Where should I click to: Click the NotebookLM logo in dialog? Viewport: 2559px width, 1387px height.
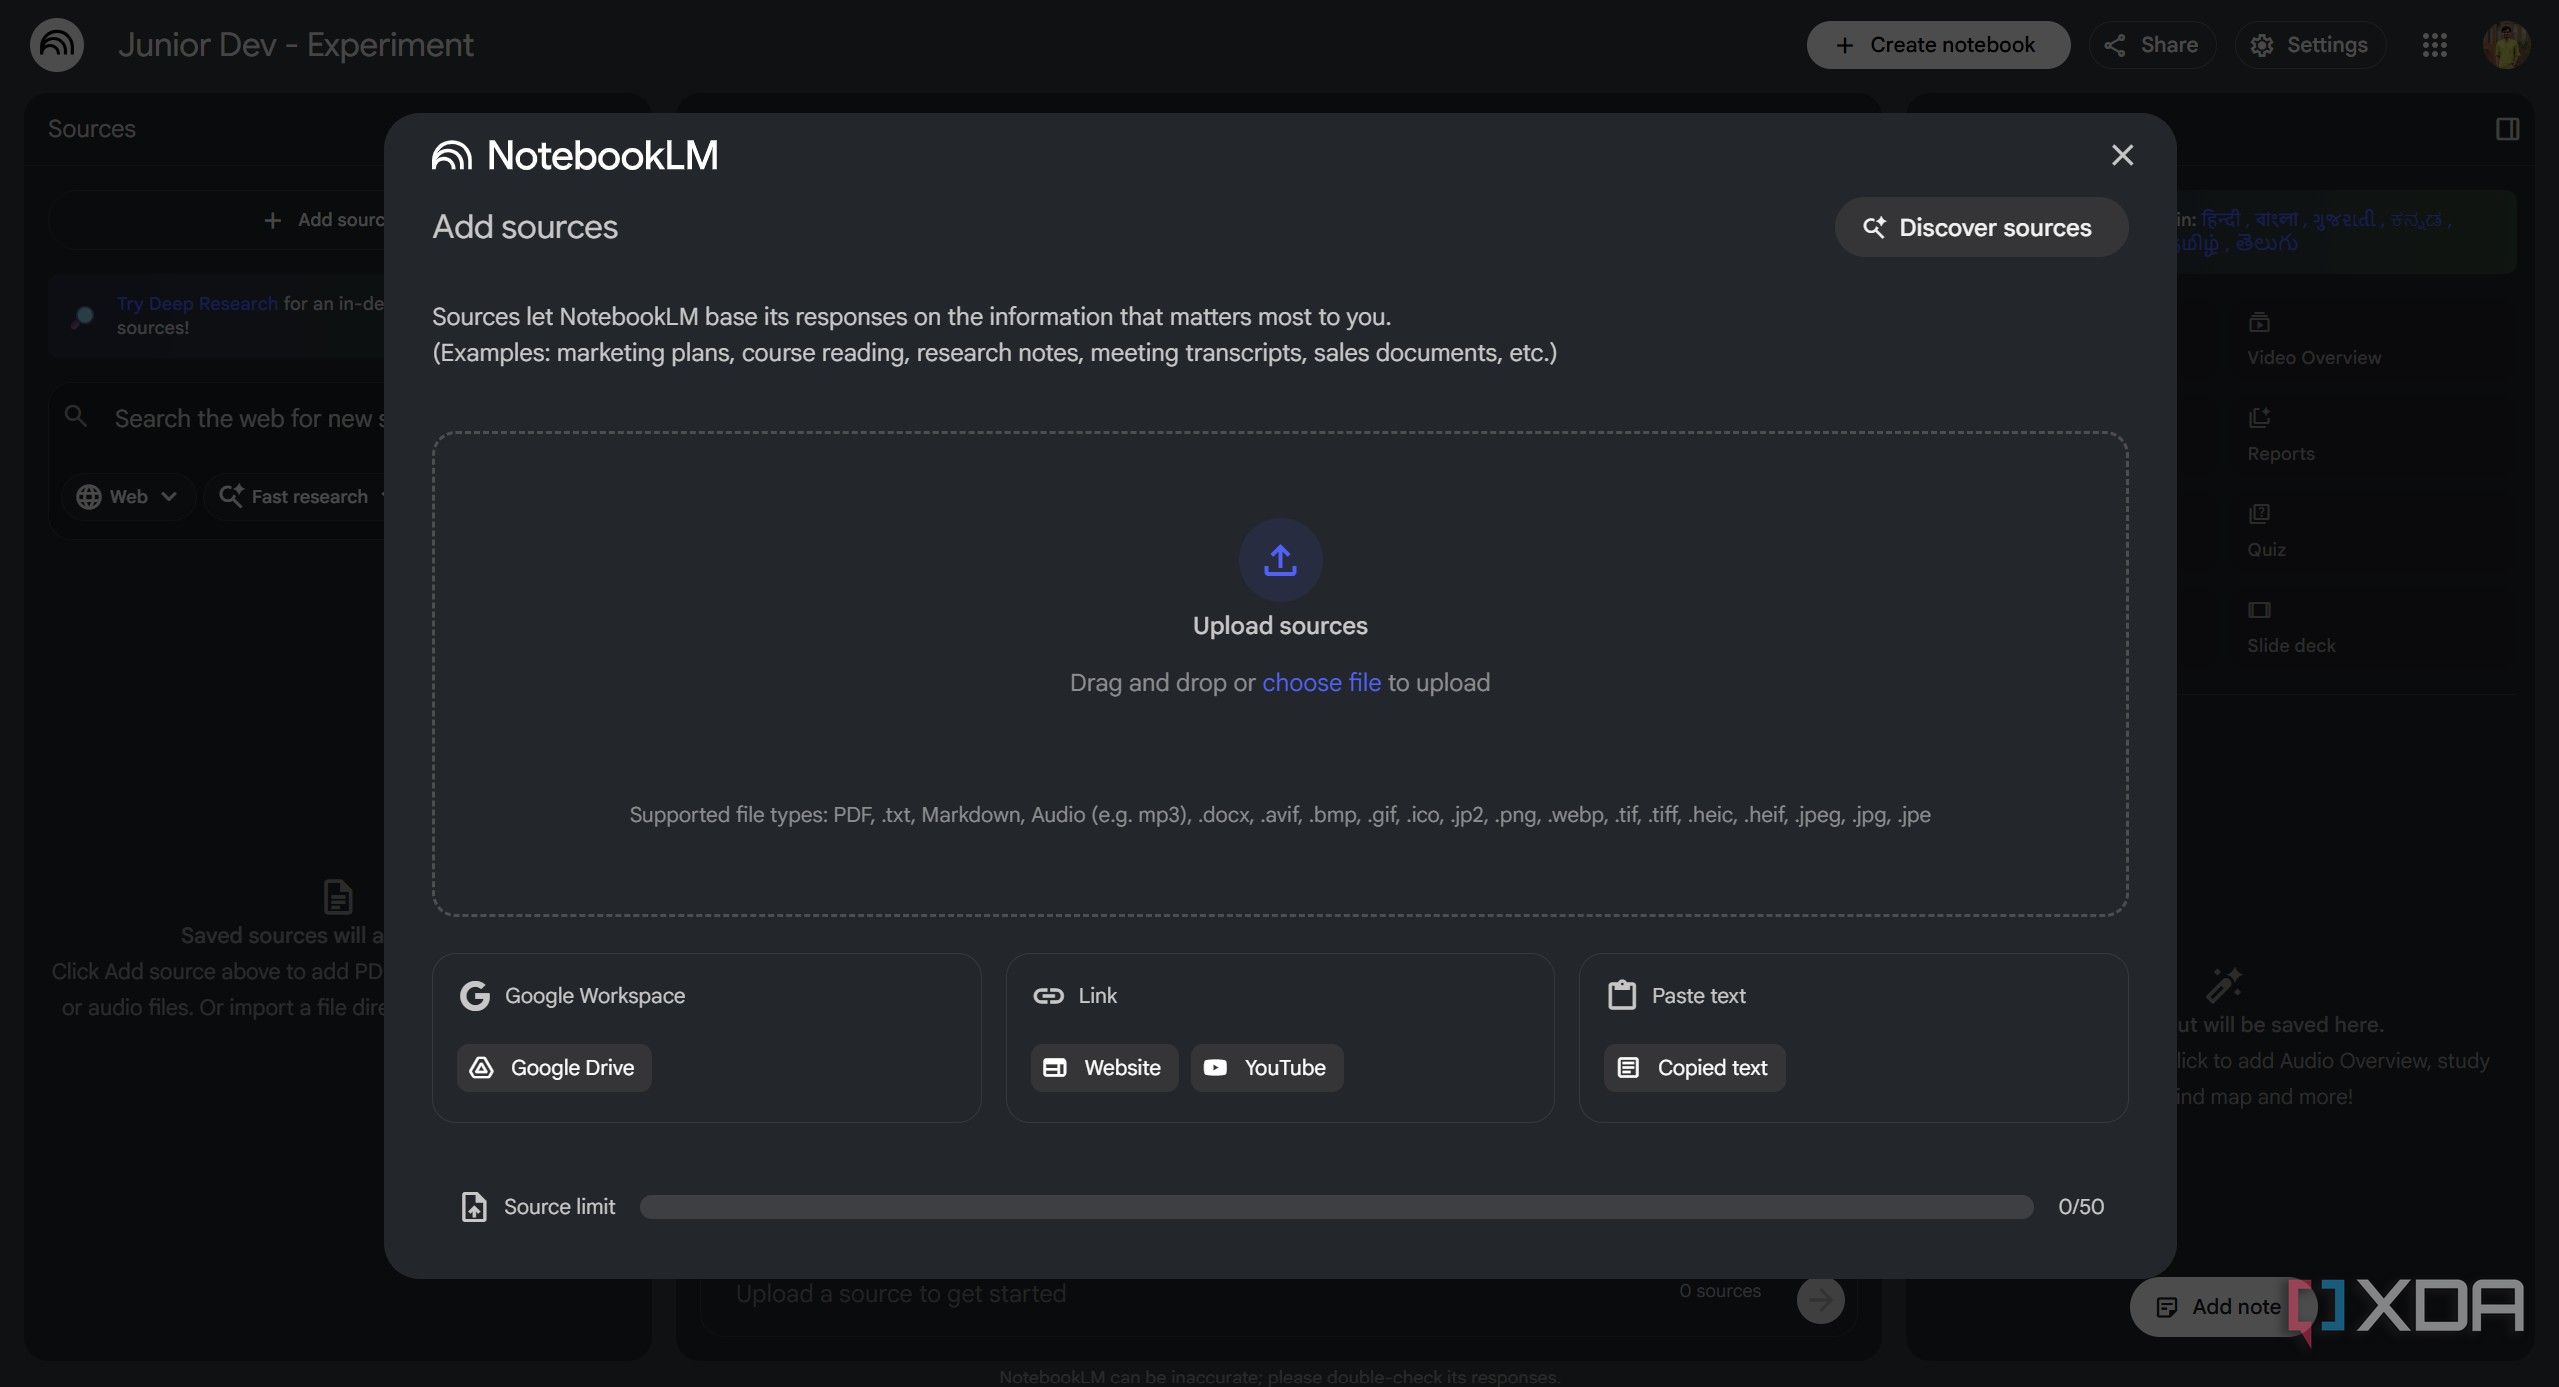point(575,155)
